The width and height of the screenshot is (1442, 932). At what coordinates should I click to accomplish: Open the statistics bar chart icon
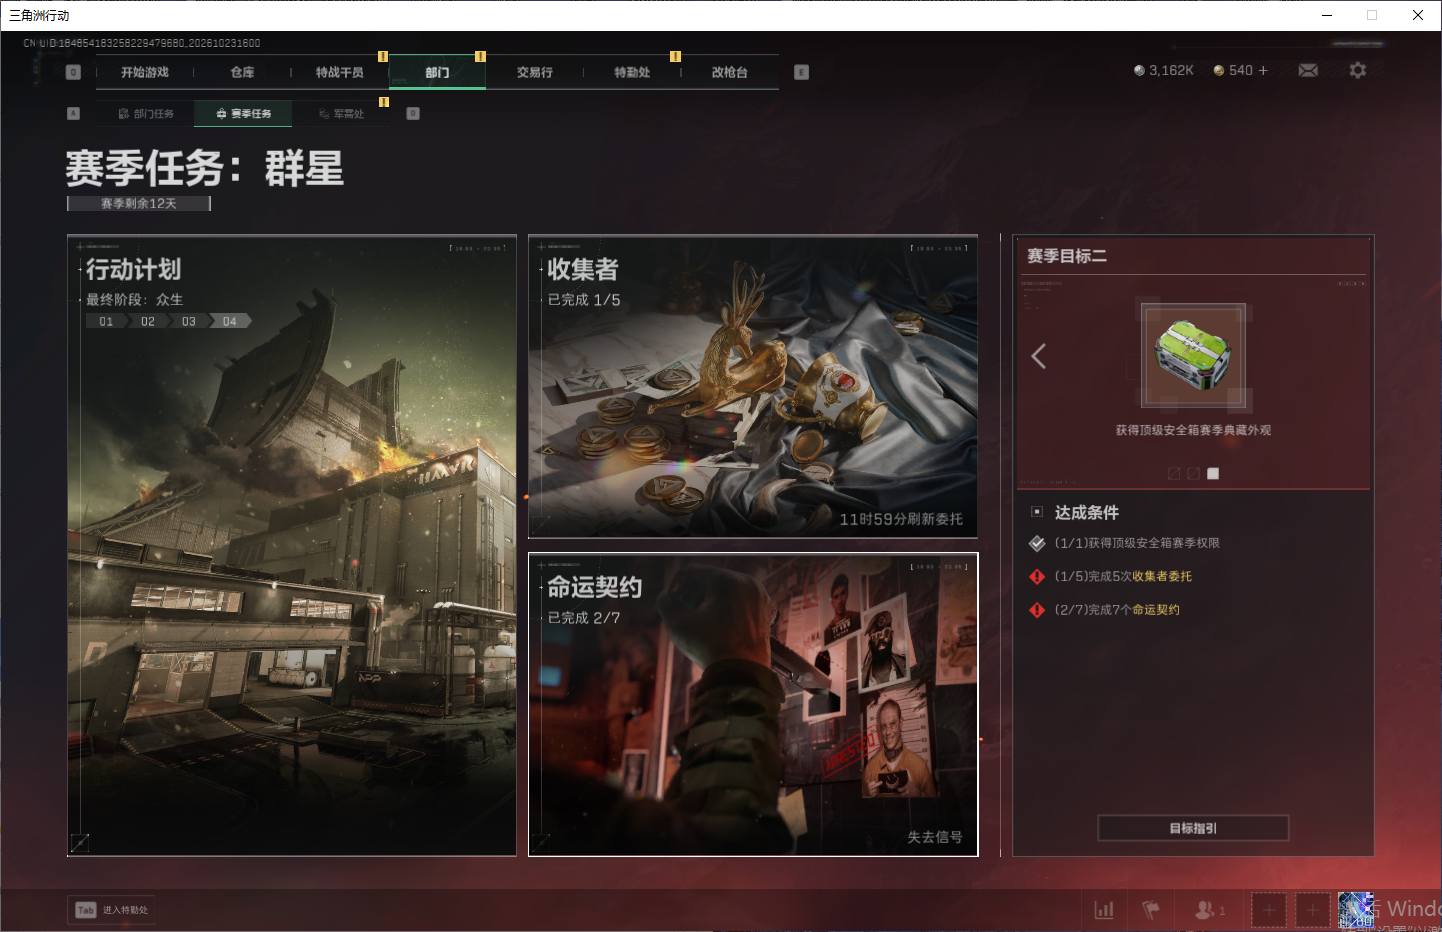tap(1104, 910)
